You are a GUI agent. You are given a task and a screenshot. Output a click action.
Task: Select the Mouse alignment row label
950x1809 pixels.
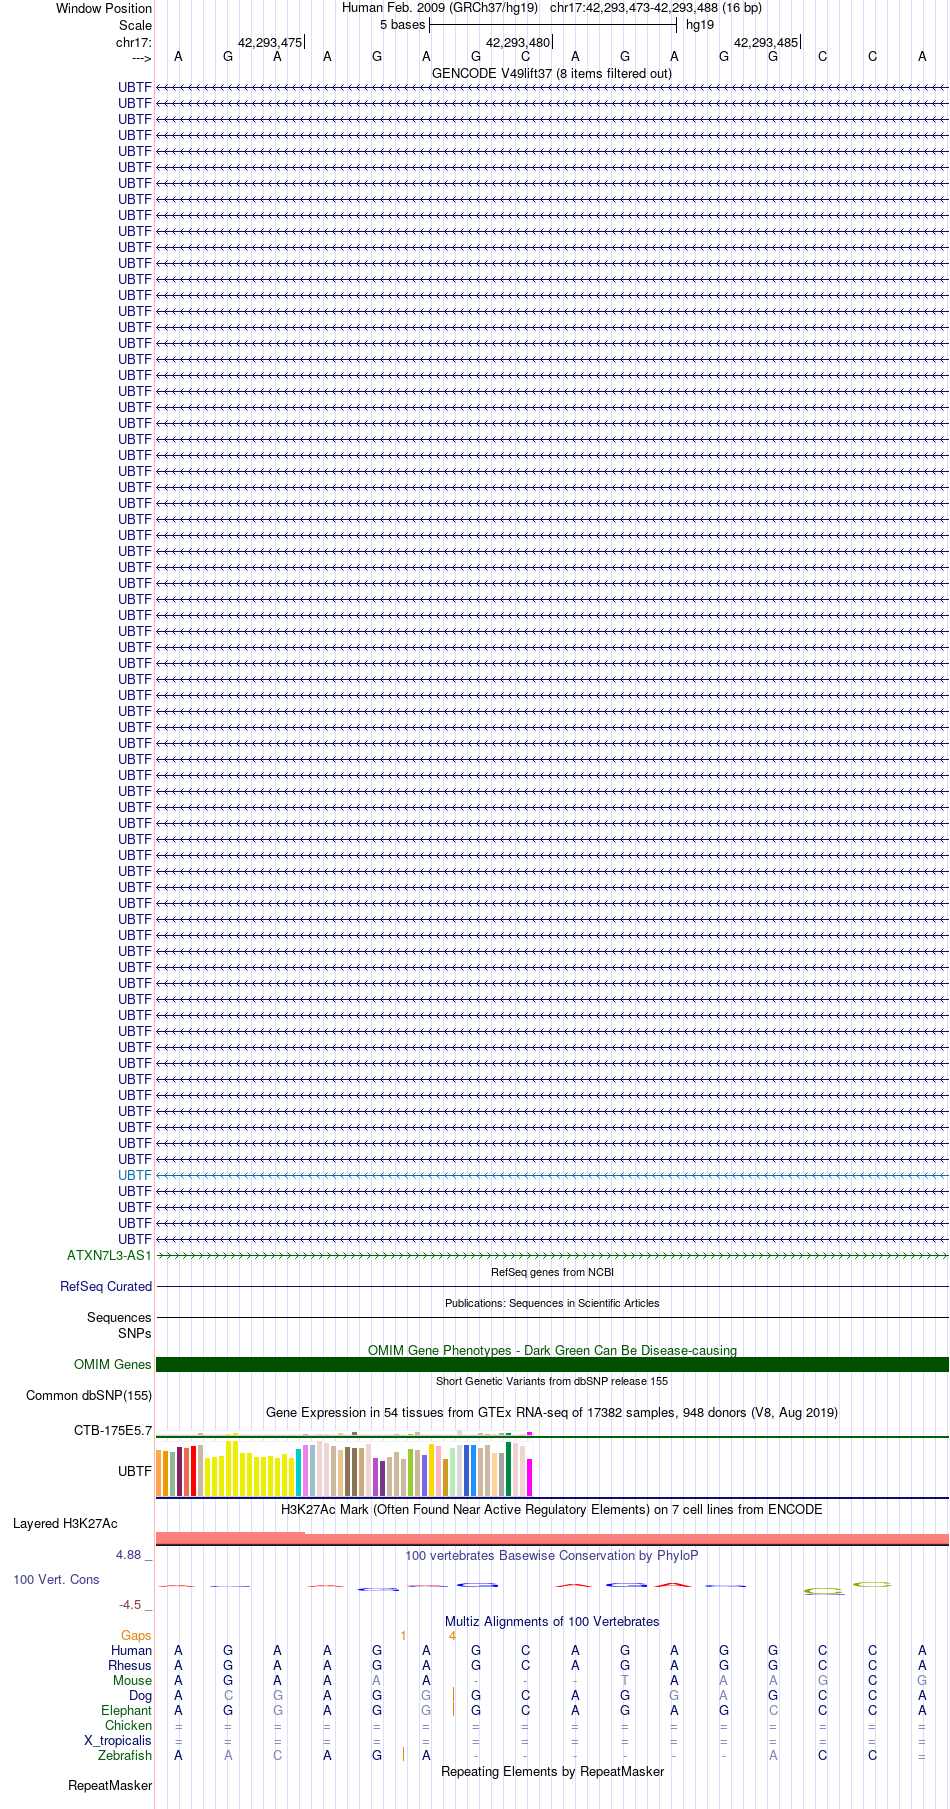pyautogui.click(x=132, y=1680)
